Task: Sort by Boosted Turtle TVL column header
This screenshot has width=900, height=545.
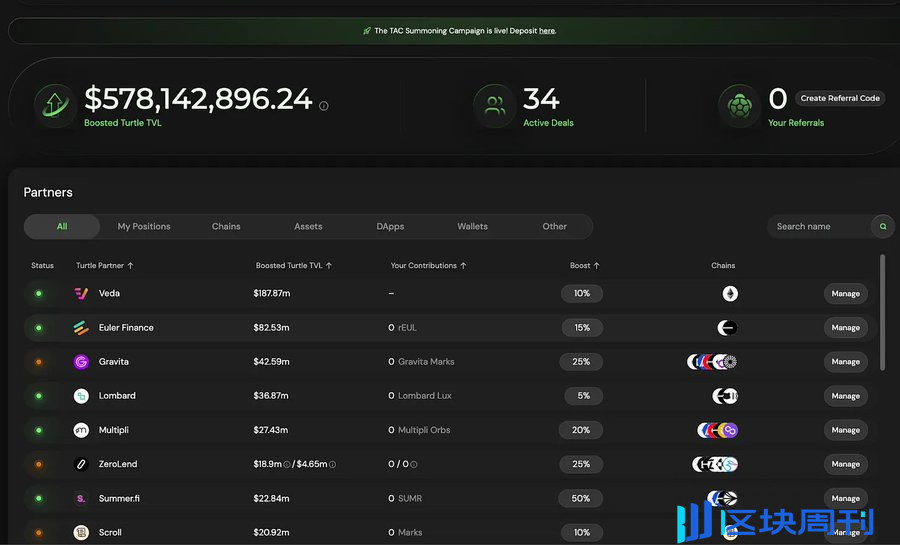Action: [x=294, y=266]
